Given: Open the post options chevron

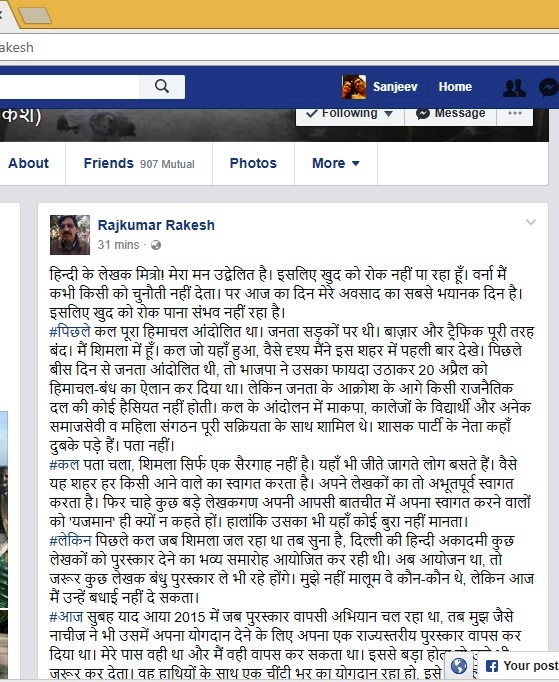Looking at the screenshot, I should [531, 222].
